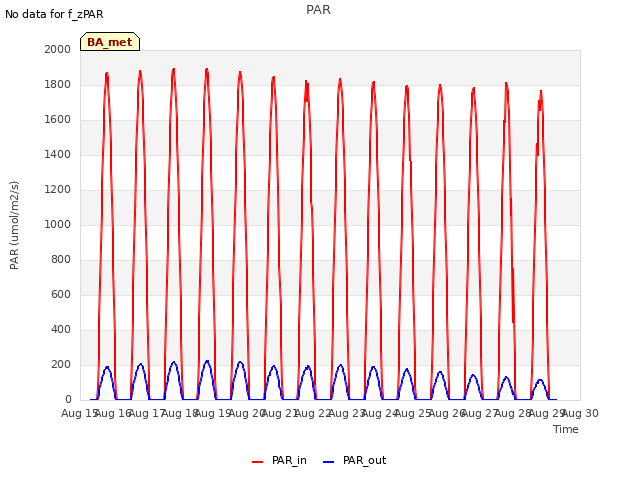Click the 1200 y-axis tick label
Screen dimensions: 640x480
click(x=58, y=189)
